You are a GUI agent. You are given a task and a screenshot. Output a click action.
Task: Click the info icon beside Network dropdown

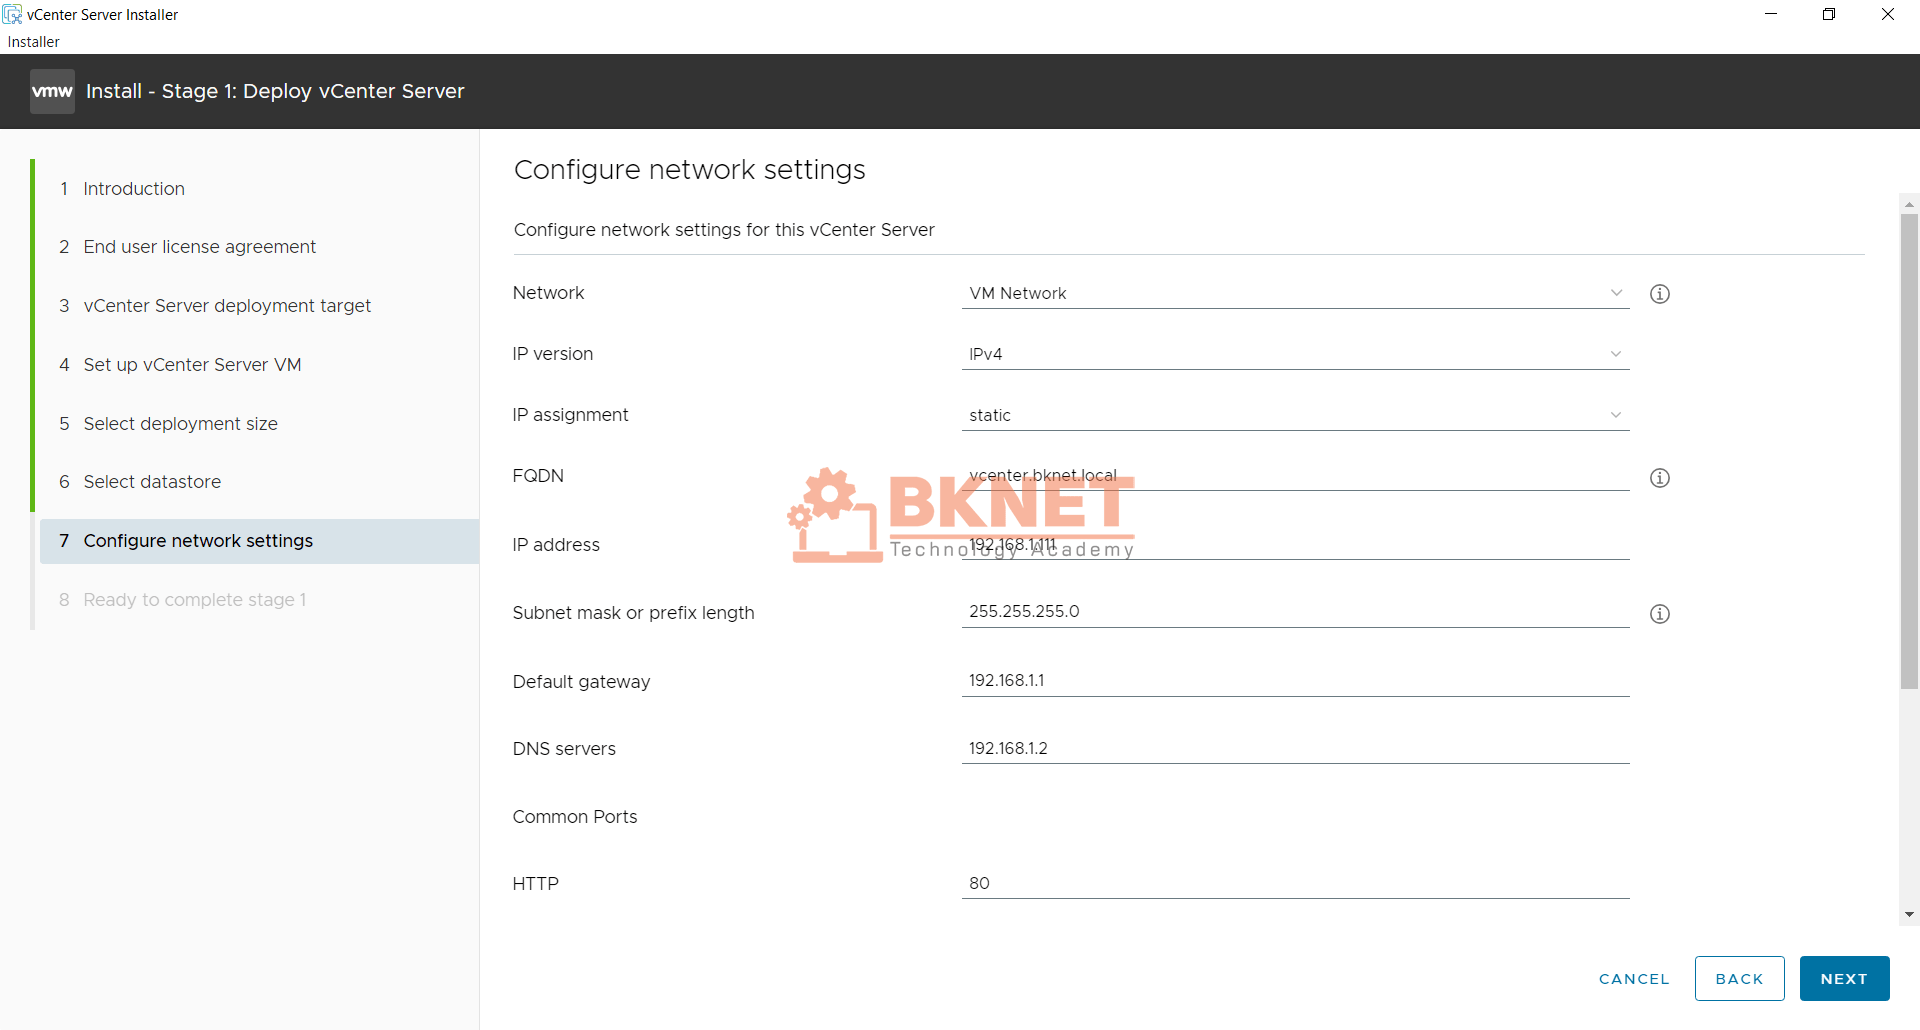1660,293
